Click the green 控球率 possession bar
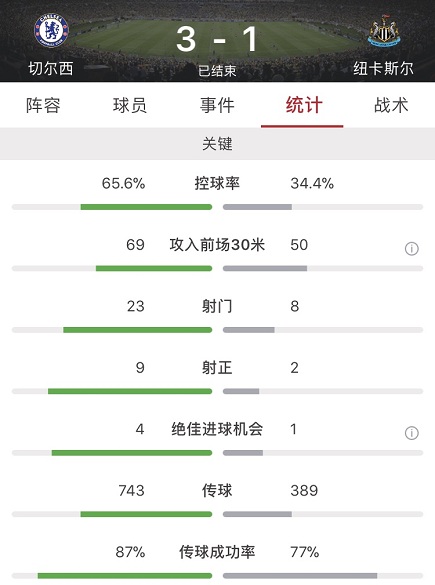The image size is (435, 585). pyautogui.click(x=146, y=207)
